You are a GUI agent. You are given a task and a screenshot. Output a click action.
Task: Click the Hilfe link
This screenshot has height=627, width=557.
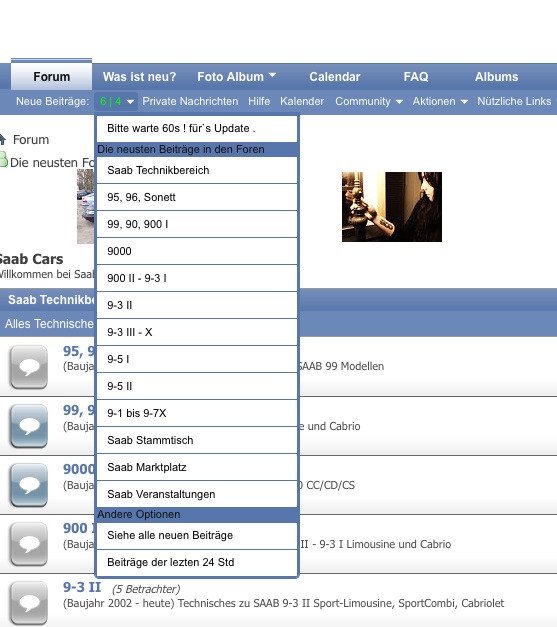click(x=259, y=101)
